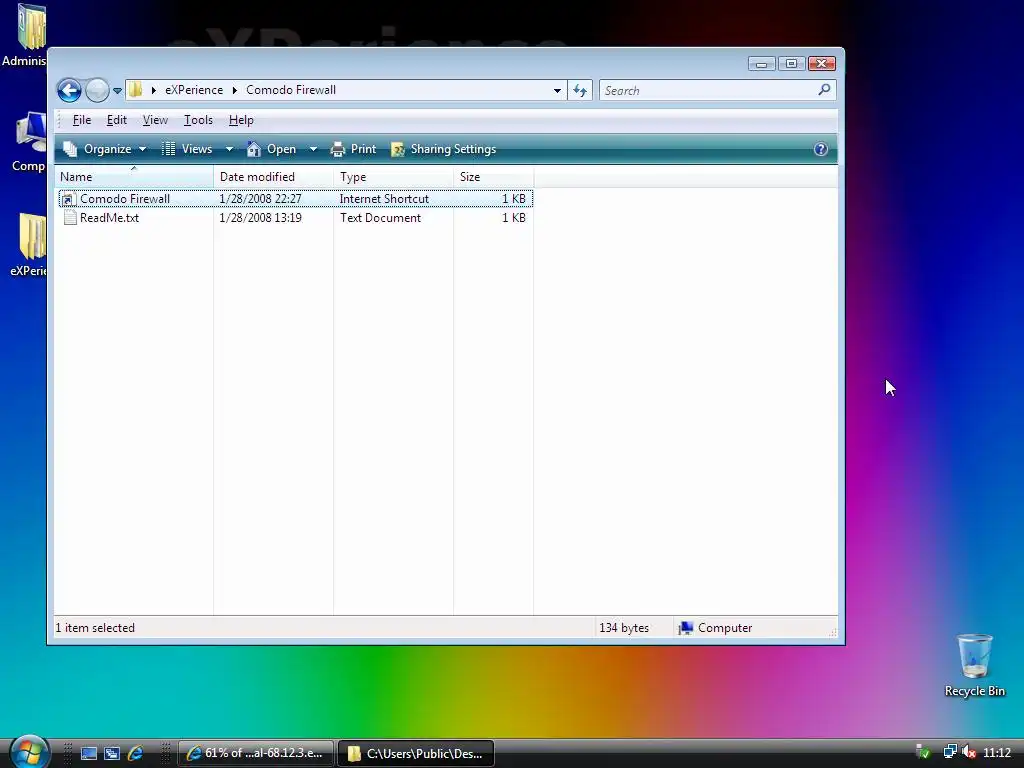This screenshot has height=768, width=1024.
Task: Minimize the explorer window
Action: [761, 63]
